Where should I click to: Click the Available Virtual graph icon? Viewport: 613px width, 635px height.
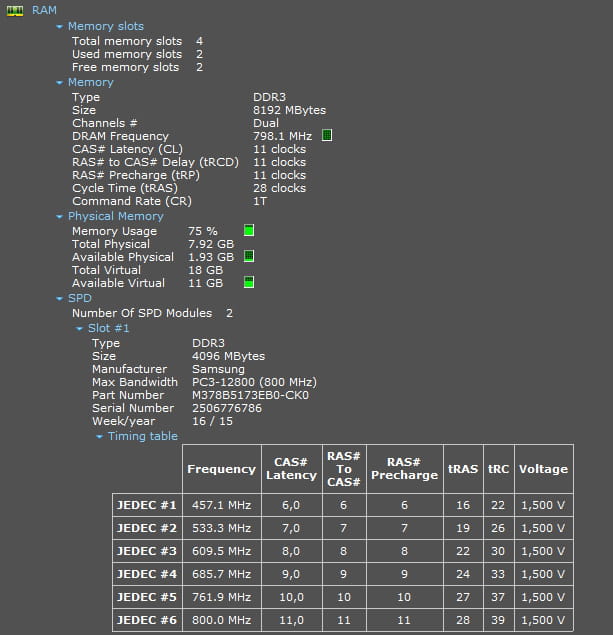point(249,282)
